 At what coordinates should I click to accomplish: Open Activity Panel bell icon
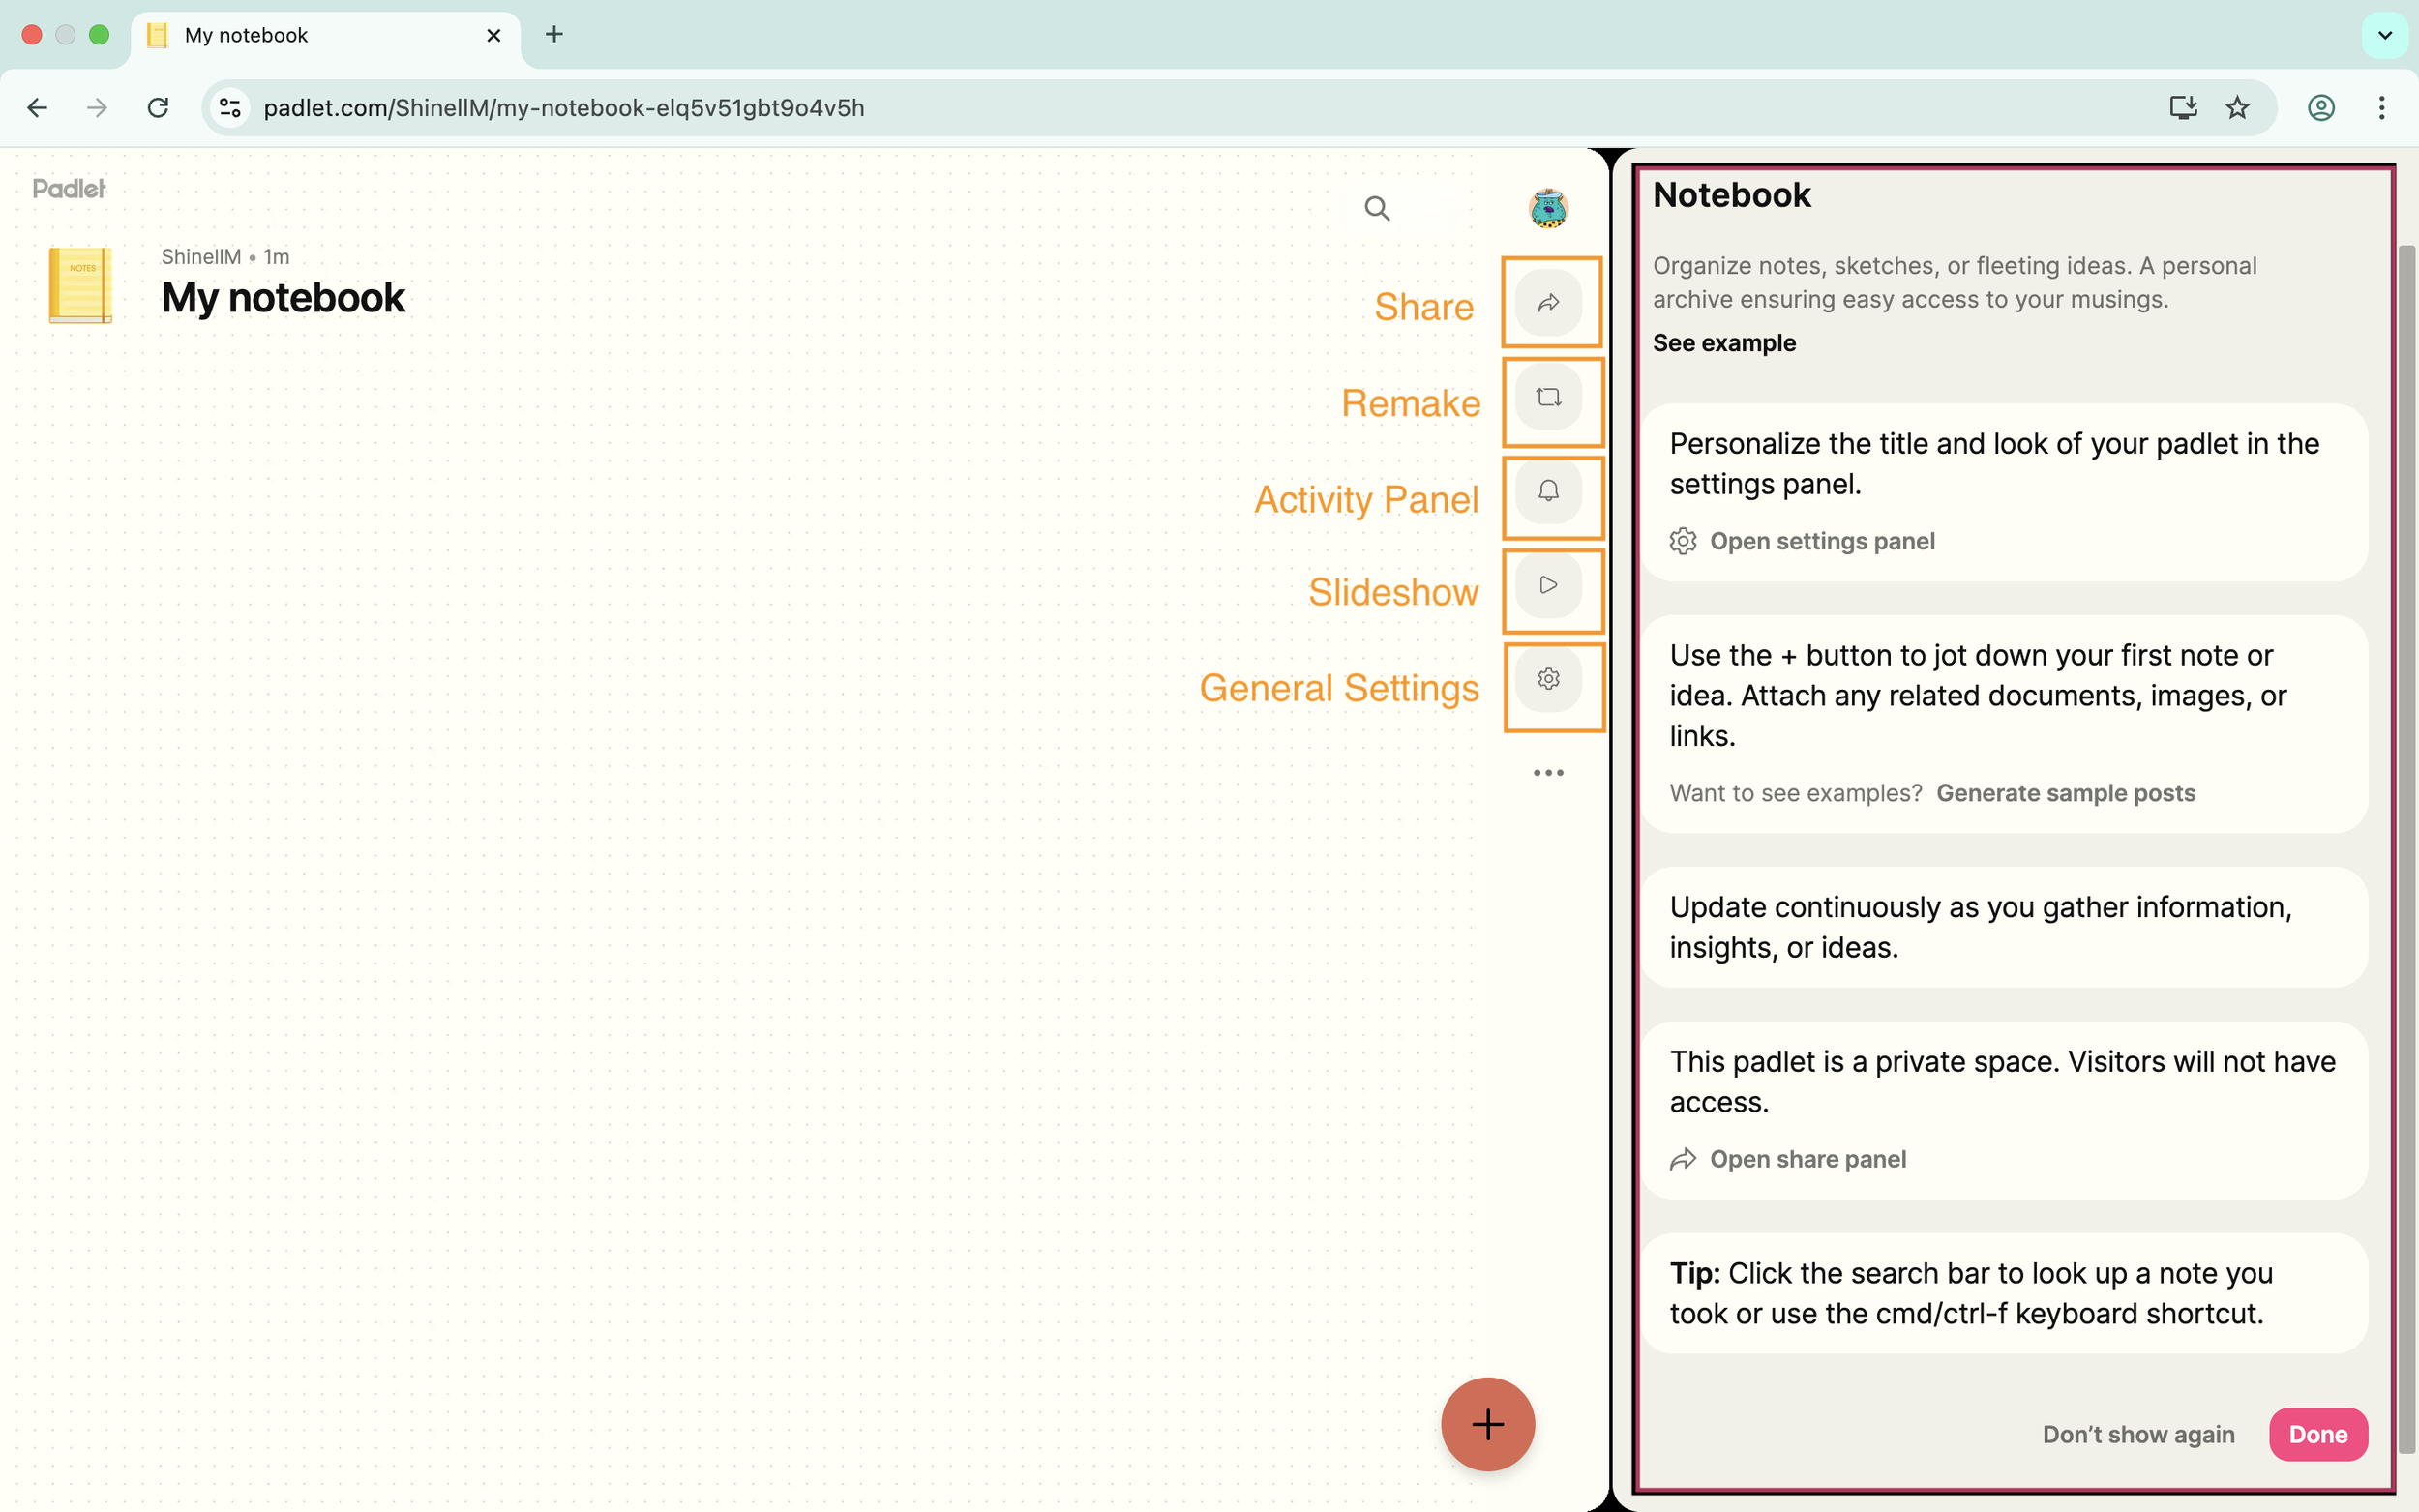click(1548, 491)
